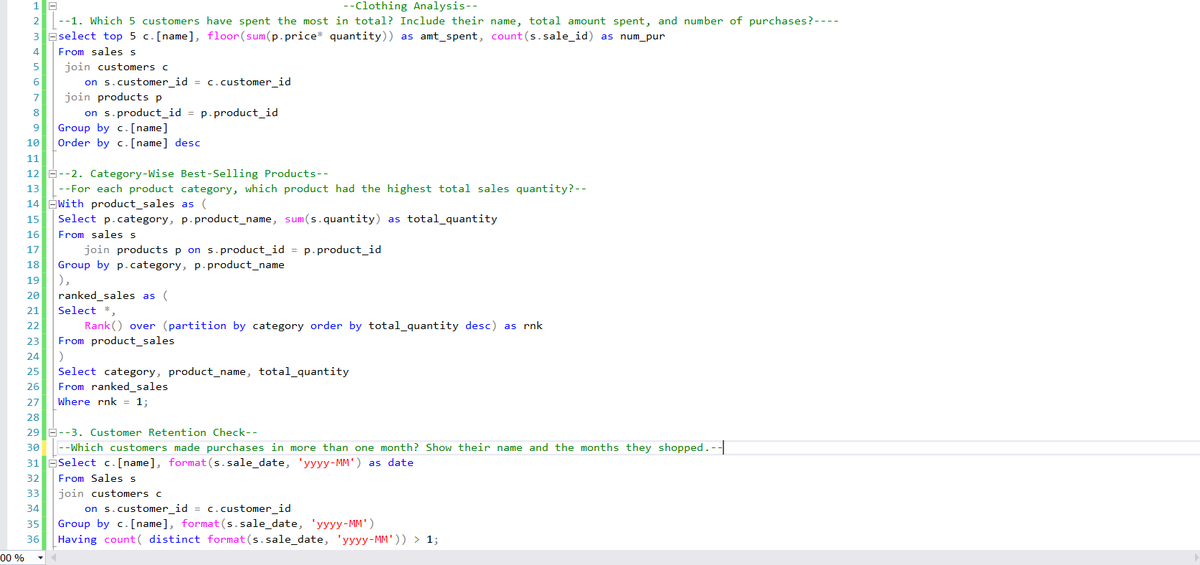Collapse the '--3. Customer Retention Check' comment block
Image resolution: width=1200 pixels, height=565 pixels.
tap(52, 432)
